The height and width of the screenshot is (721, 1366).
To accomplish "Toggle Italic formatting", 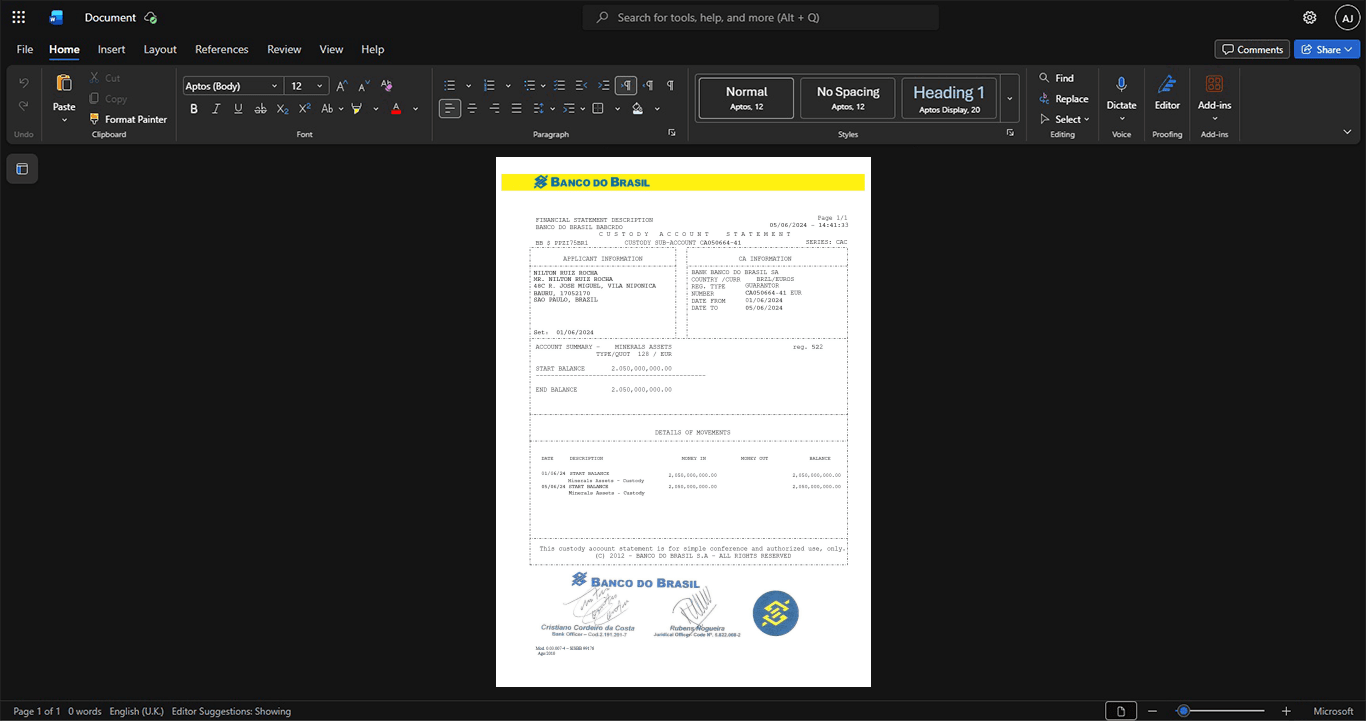I will (216, 108).
